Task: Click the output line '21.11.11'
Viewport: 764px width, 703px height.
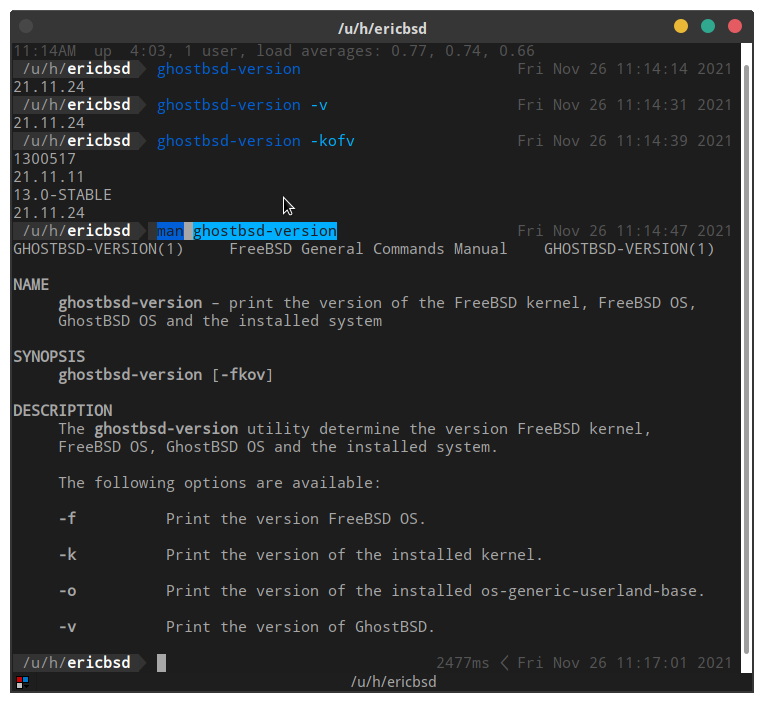Action: click(49, 177)
